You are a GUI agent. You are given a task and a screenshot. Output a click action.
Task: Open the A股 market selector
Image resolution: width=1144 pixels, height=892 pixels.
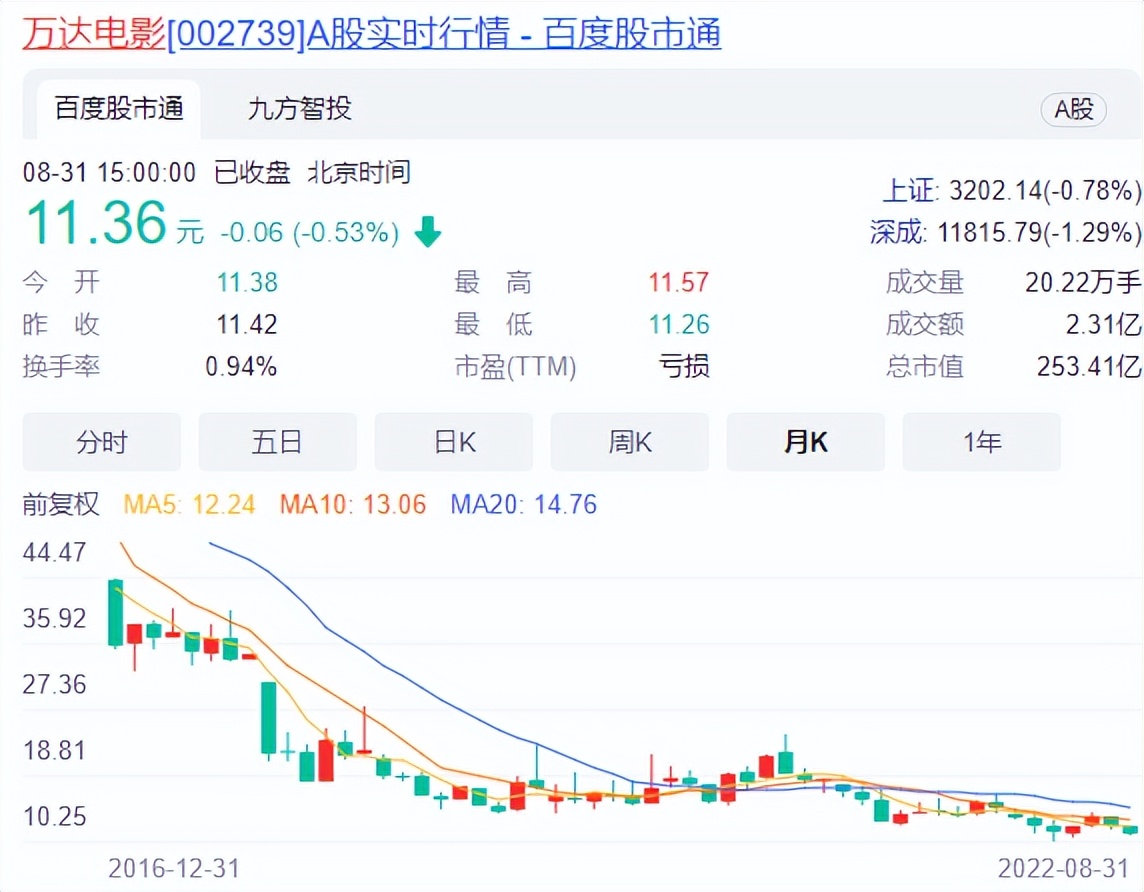[x=1073, y=111]
